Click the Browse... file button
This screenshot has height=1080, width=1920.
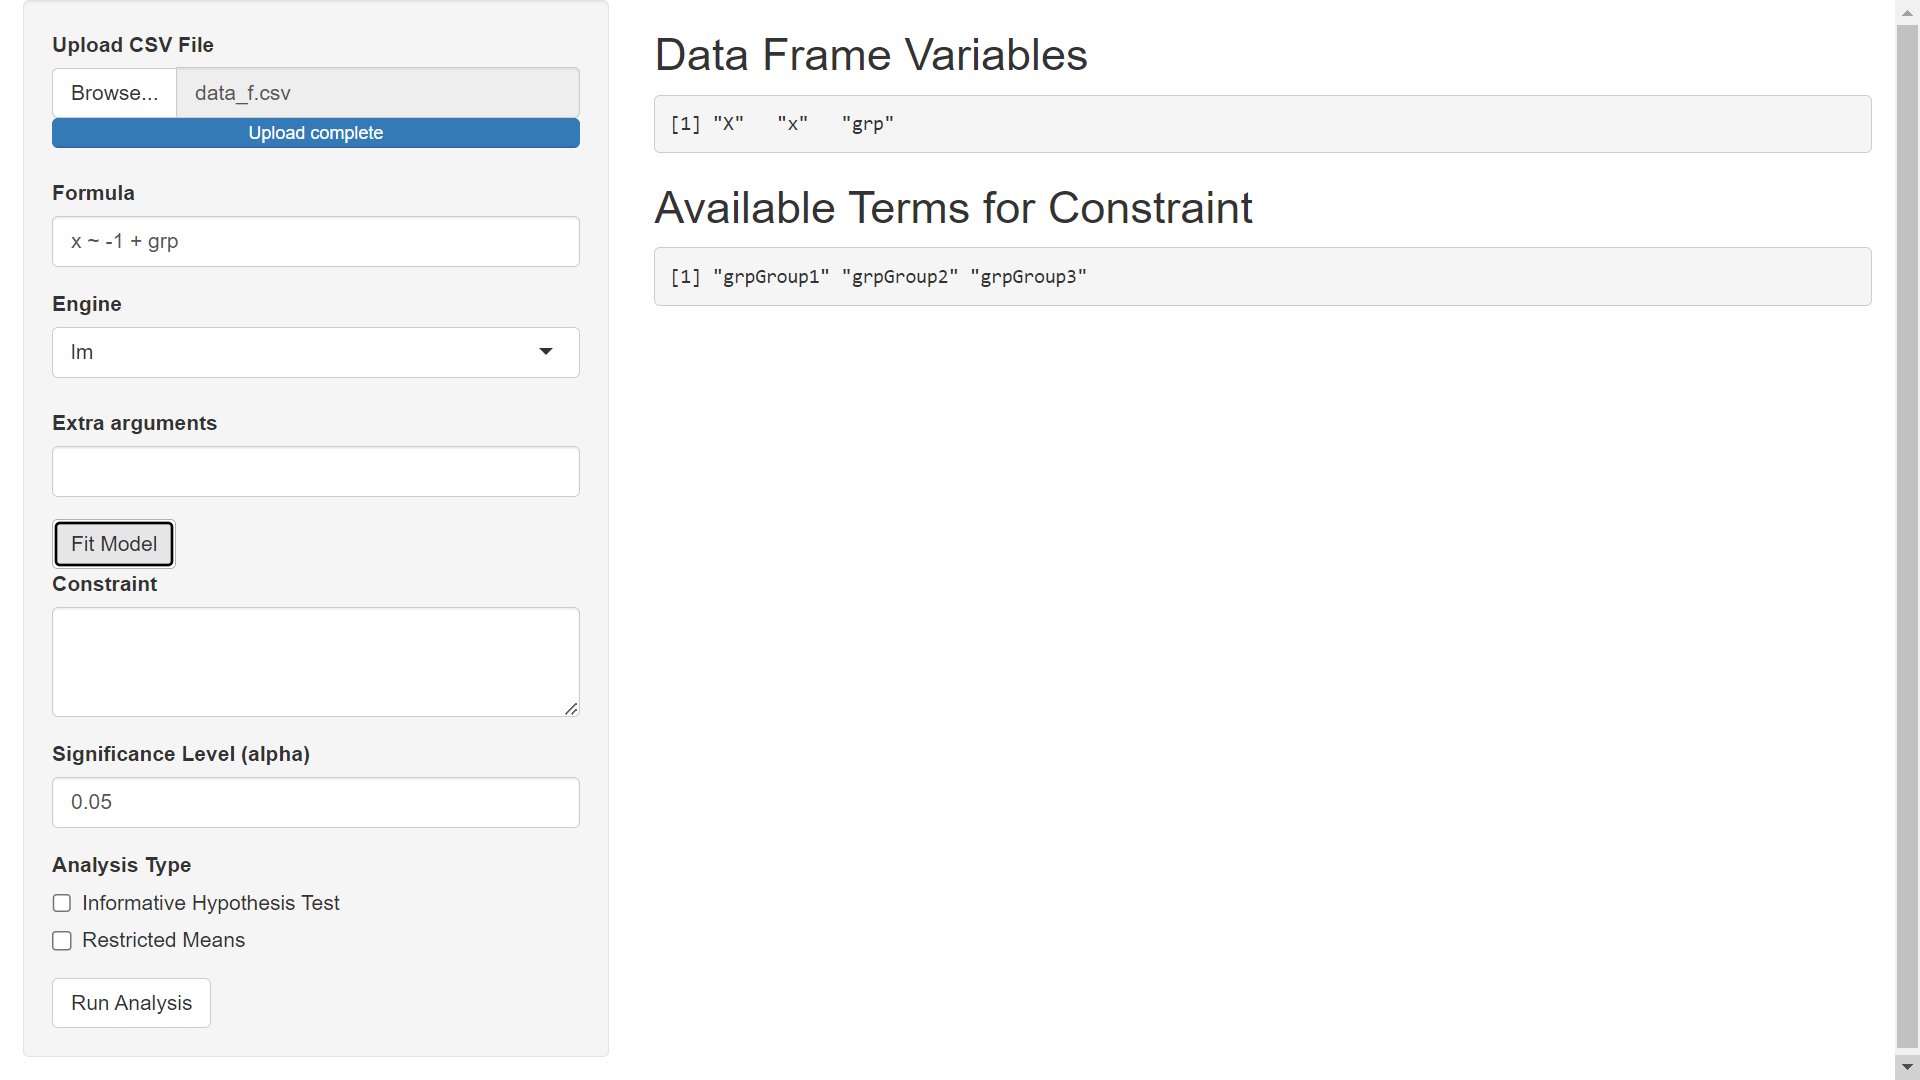coord(115,93)
